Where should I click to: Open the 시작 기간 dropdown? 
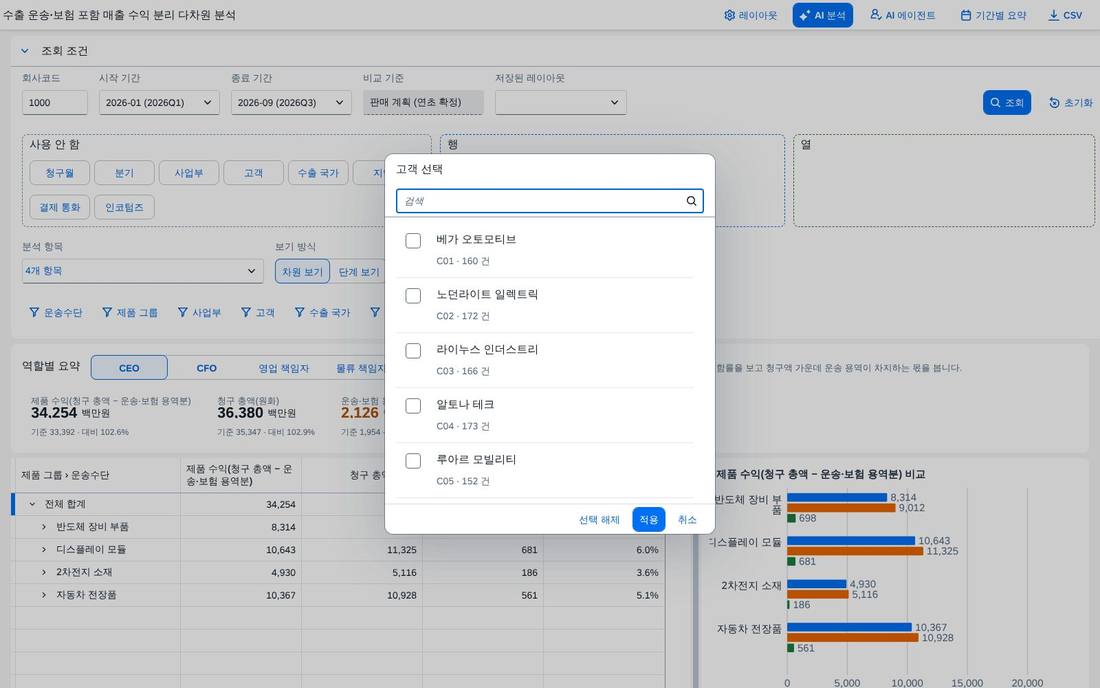click(159, 102)
